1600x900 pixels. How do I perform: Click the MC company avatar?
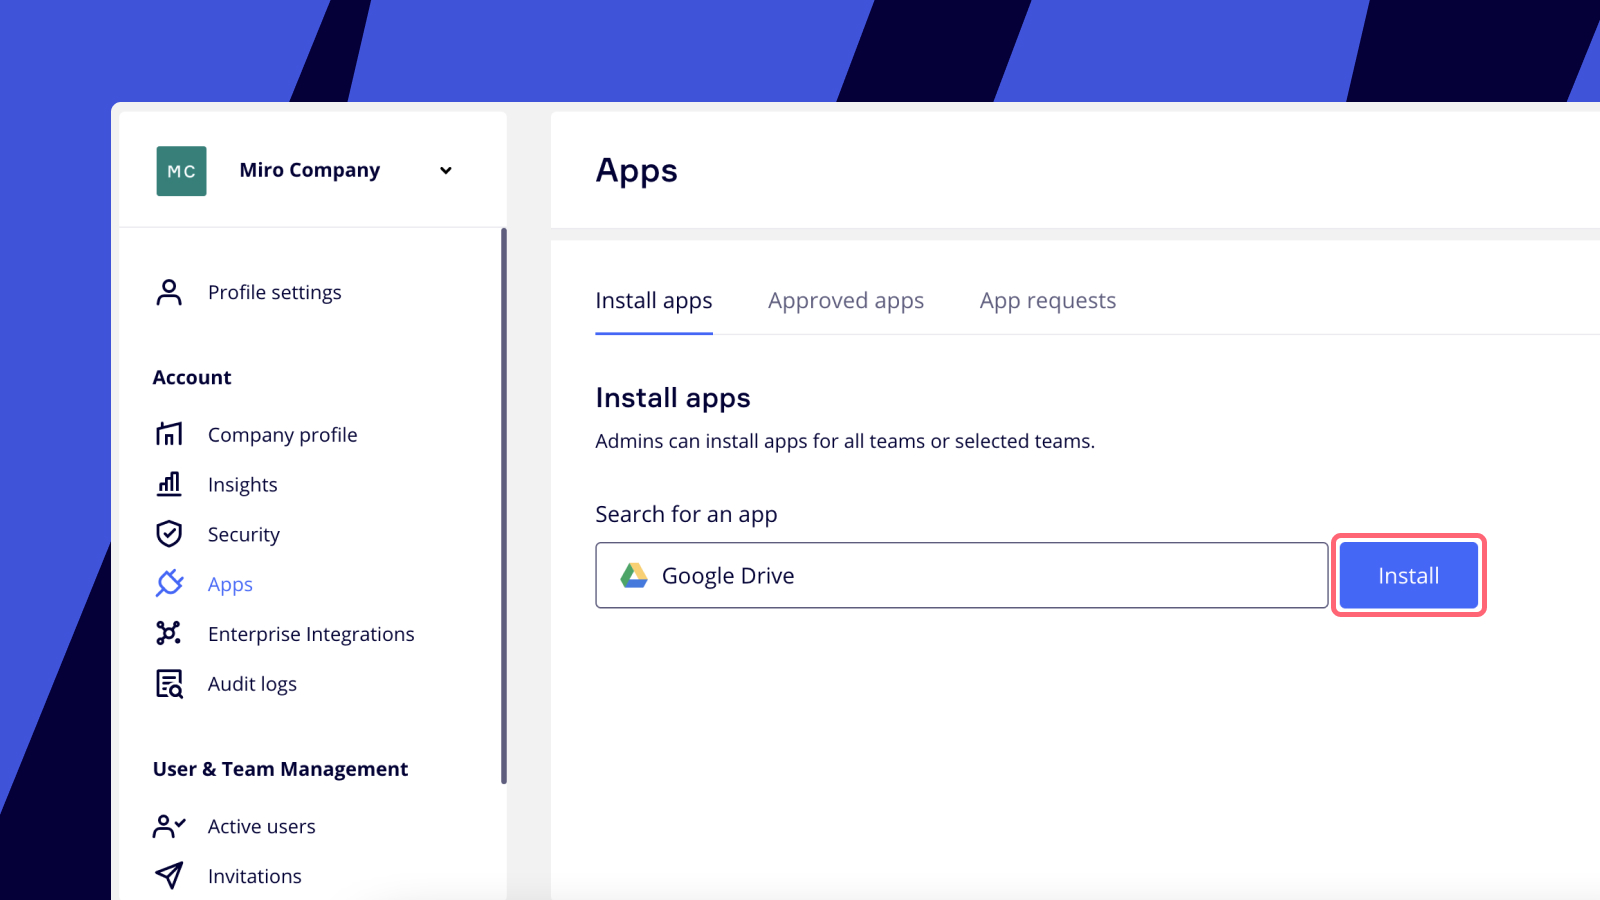(x=181, y=171)
